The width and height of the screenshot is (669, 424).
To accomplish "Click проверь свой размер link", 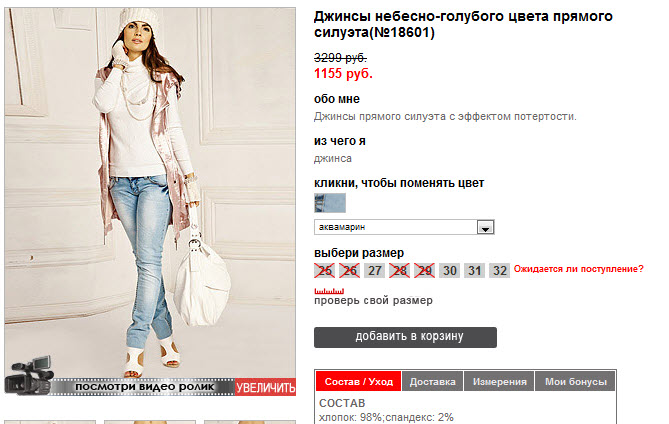I will (x=373, y=301).
